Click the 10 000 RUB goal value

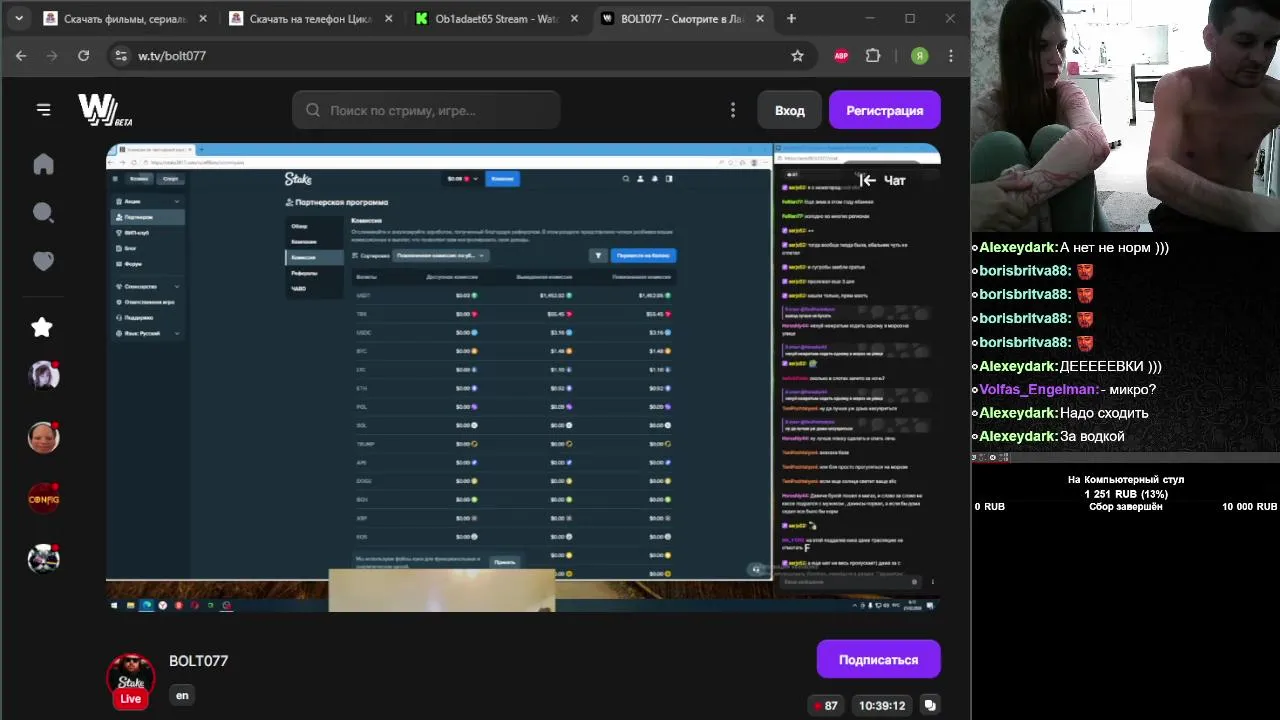click(x=1249, y=507)
